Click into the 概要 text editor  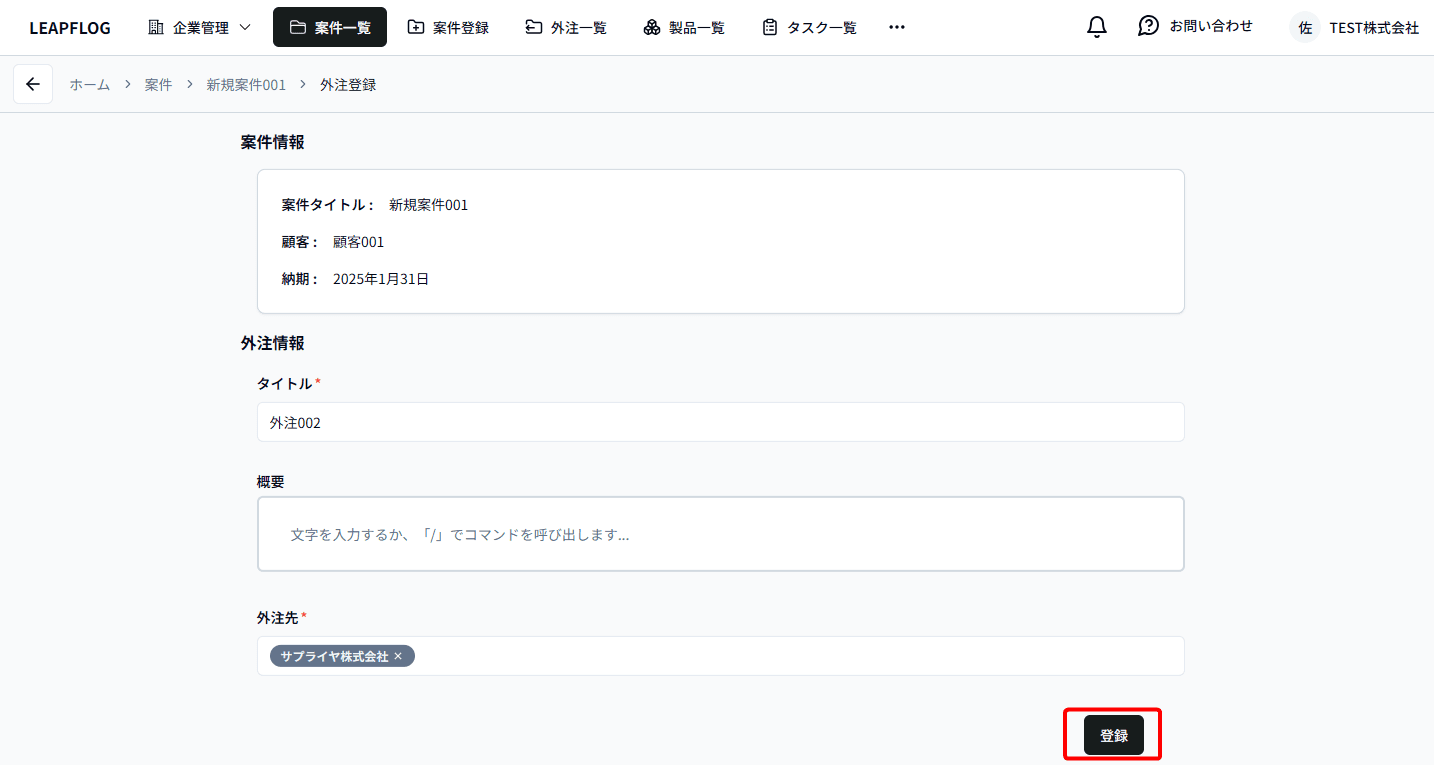[x=720, y=535]
